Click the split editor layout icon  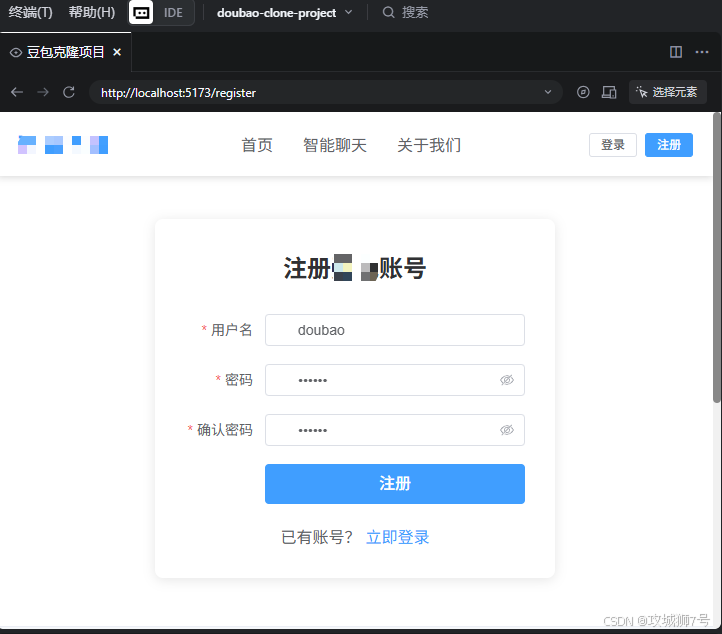tap(676, 52)
